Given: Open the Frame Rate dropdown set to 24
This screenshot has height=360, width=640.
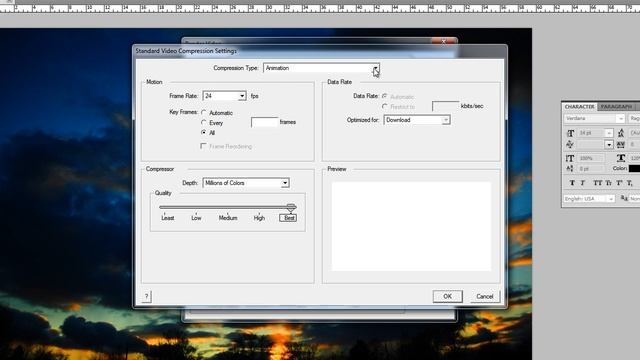Looking at the screenshot, I should tap(224, 96).
